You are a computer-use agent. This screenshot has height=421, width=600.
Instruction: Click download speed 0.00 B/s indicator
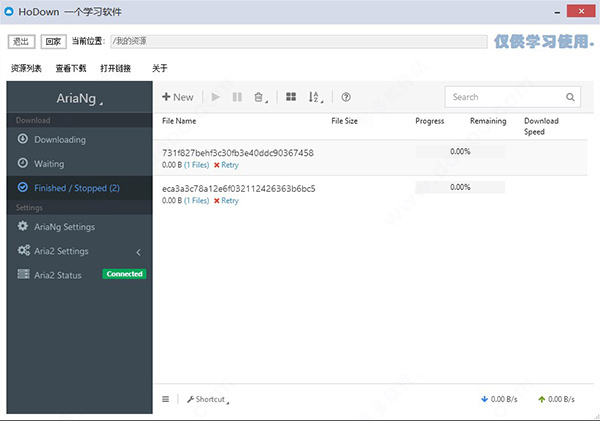(x=499, y=399)
